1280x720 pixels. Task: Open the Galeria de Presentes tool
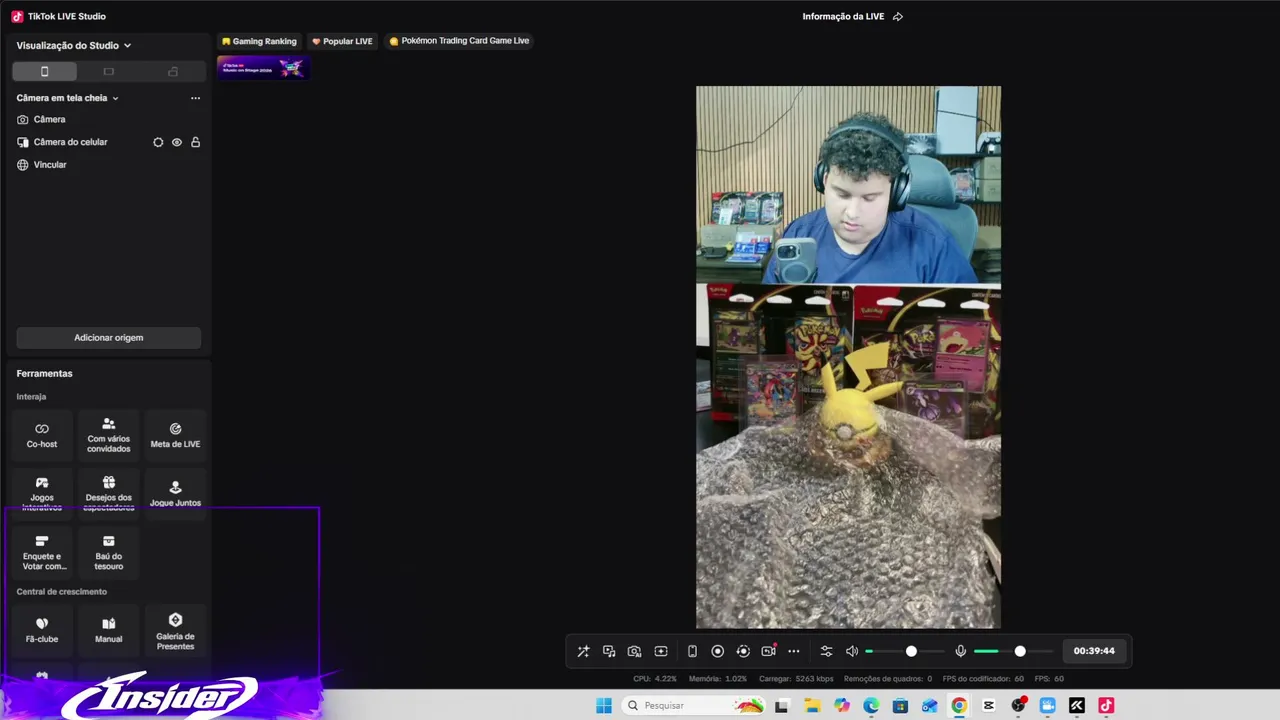(175, 630)
